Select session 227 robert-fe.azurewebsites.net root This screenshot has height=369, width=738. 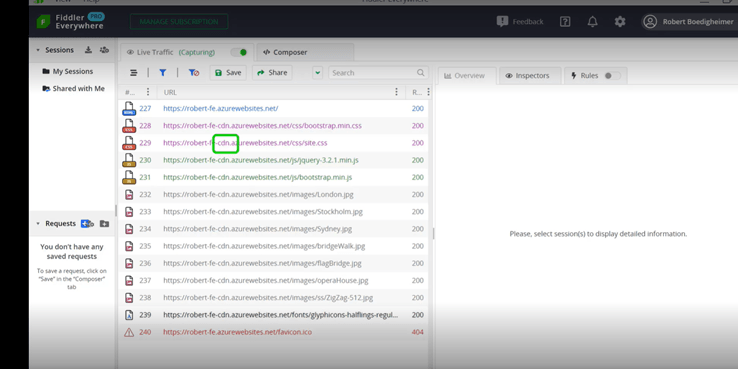click(x=273, y=109)
